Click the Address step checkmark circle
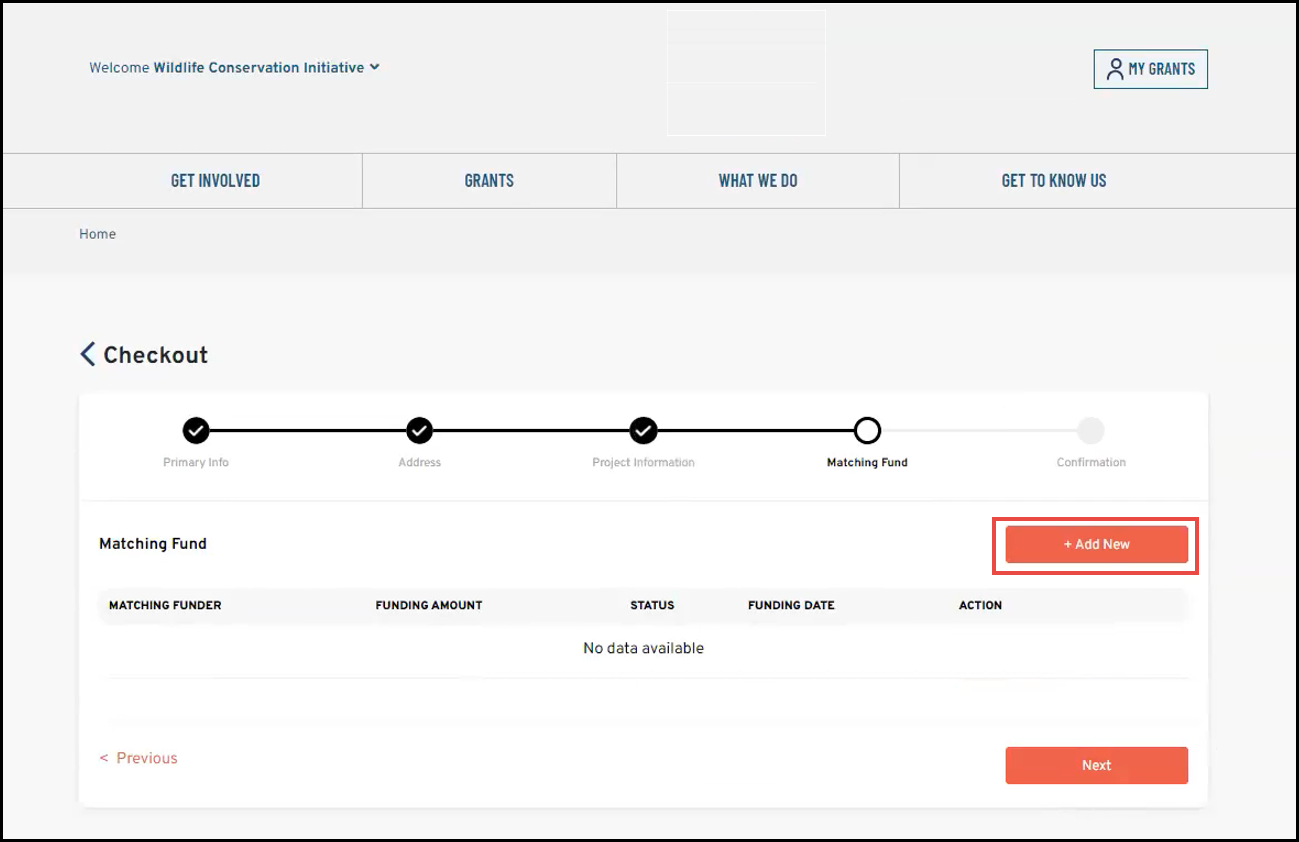 (x=419, y=430)
